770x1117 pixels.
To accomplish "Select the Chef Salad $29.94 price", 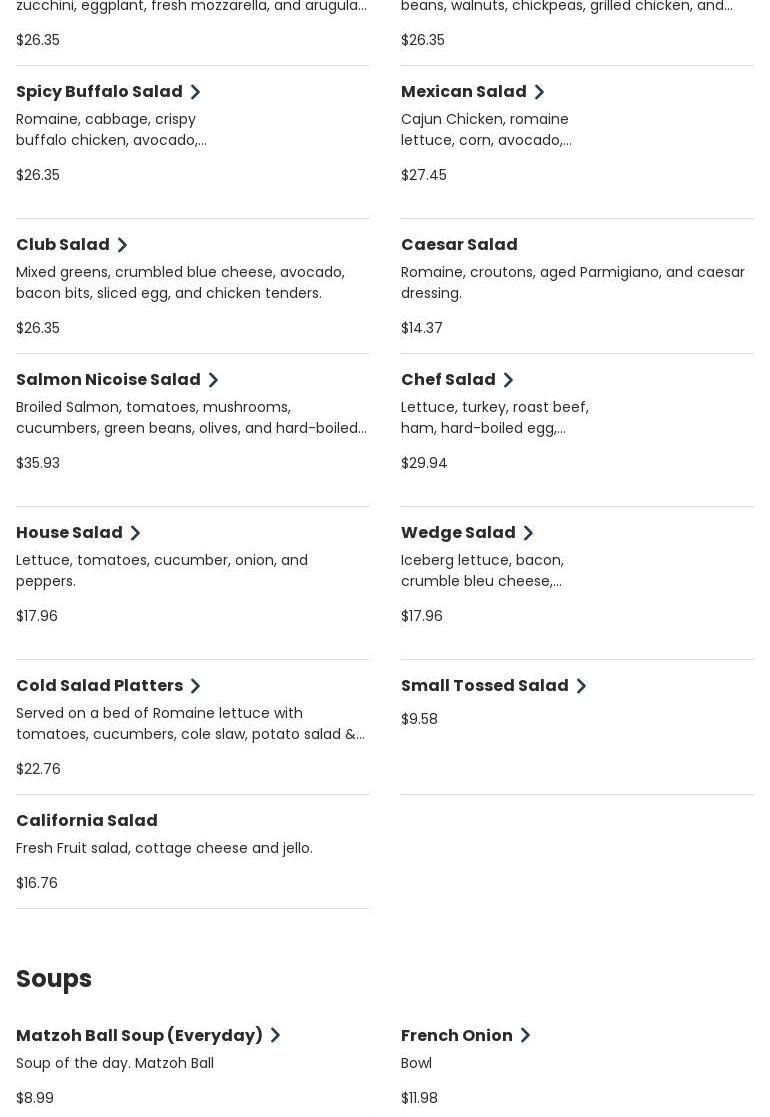I will pos(424,463).
